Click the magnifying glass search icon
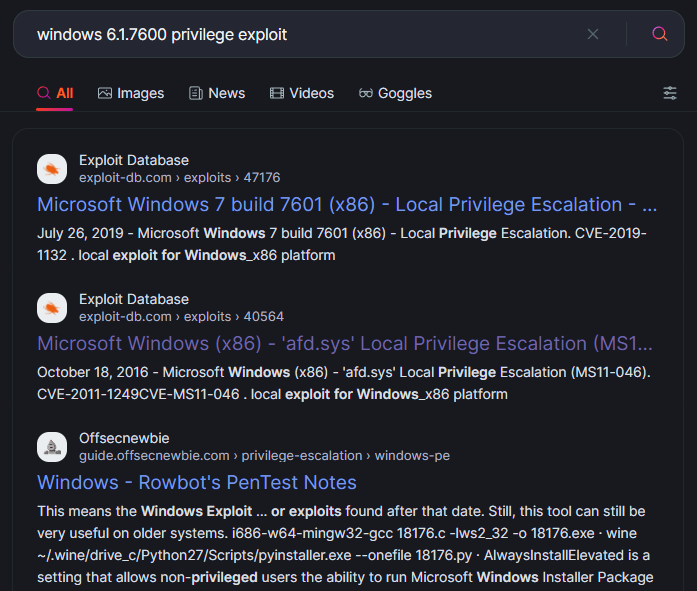Image resolution: width=697 pixels, height=591 pixels. click(659, 34)
